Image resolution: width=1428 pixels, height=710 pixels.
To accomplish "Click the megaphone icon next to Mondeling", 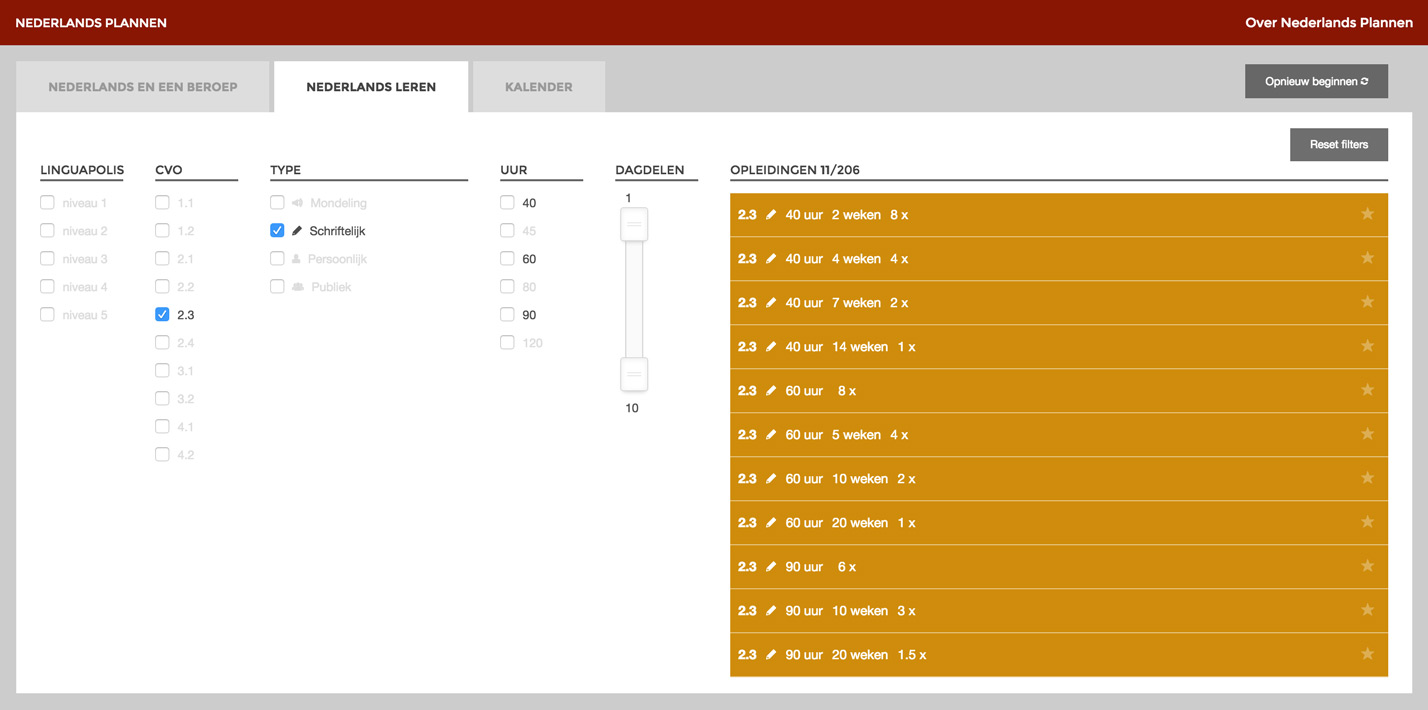I will [x=297, y=203].
